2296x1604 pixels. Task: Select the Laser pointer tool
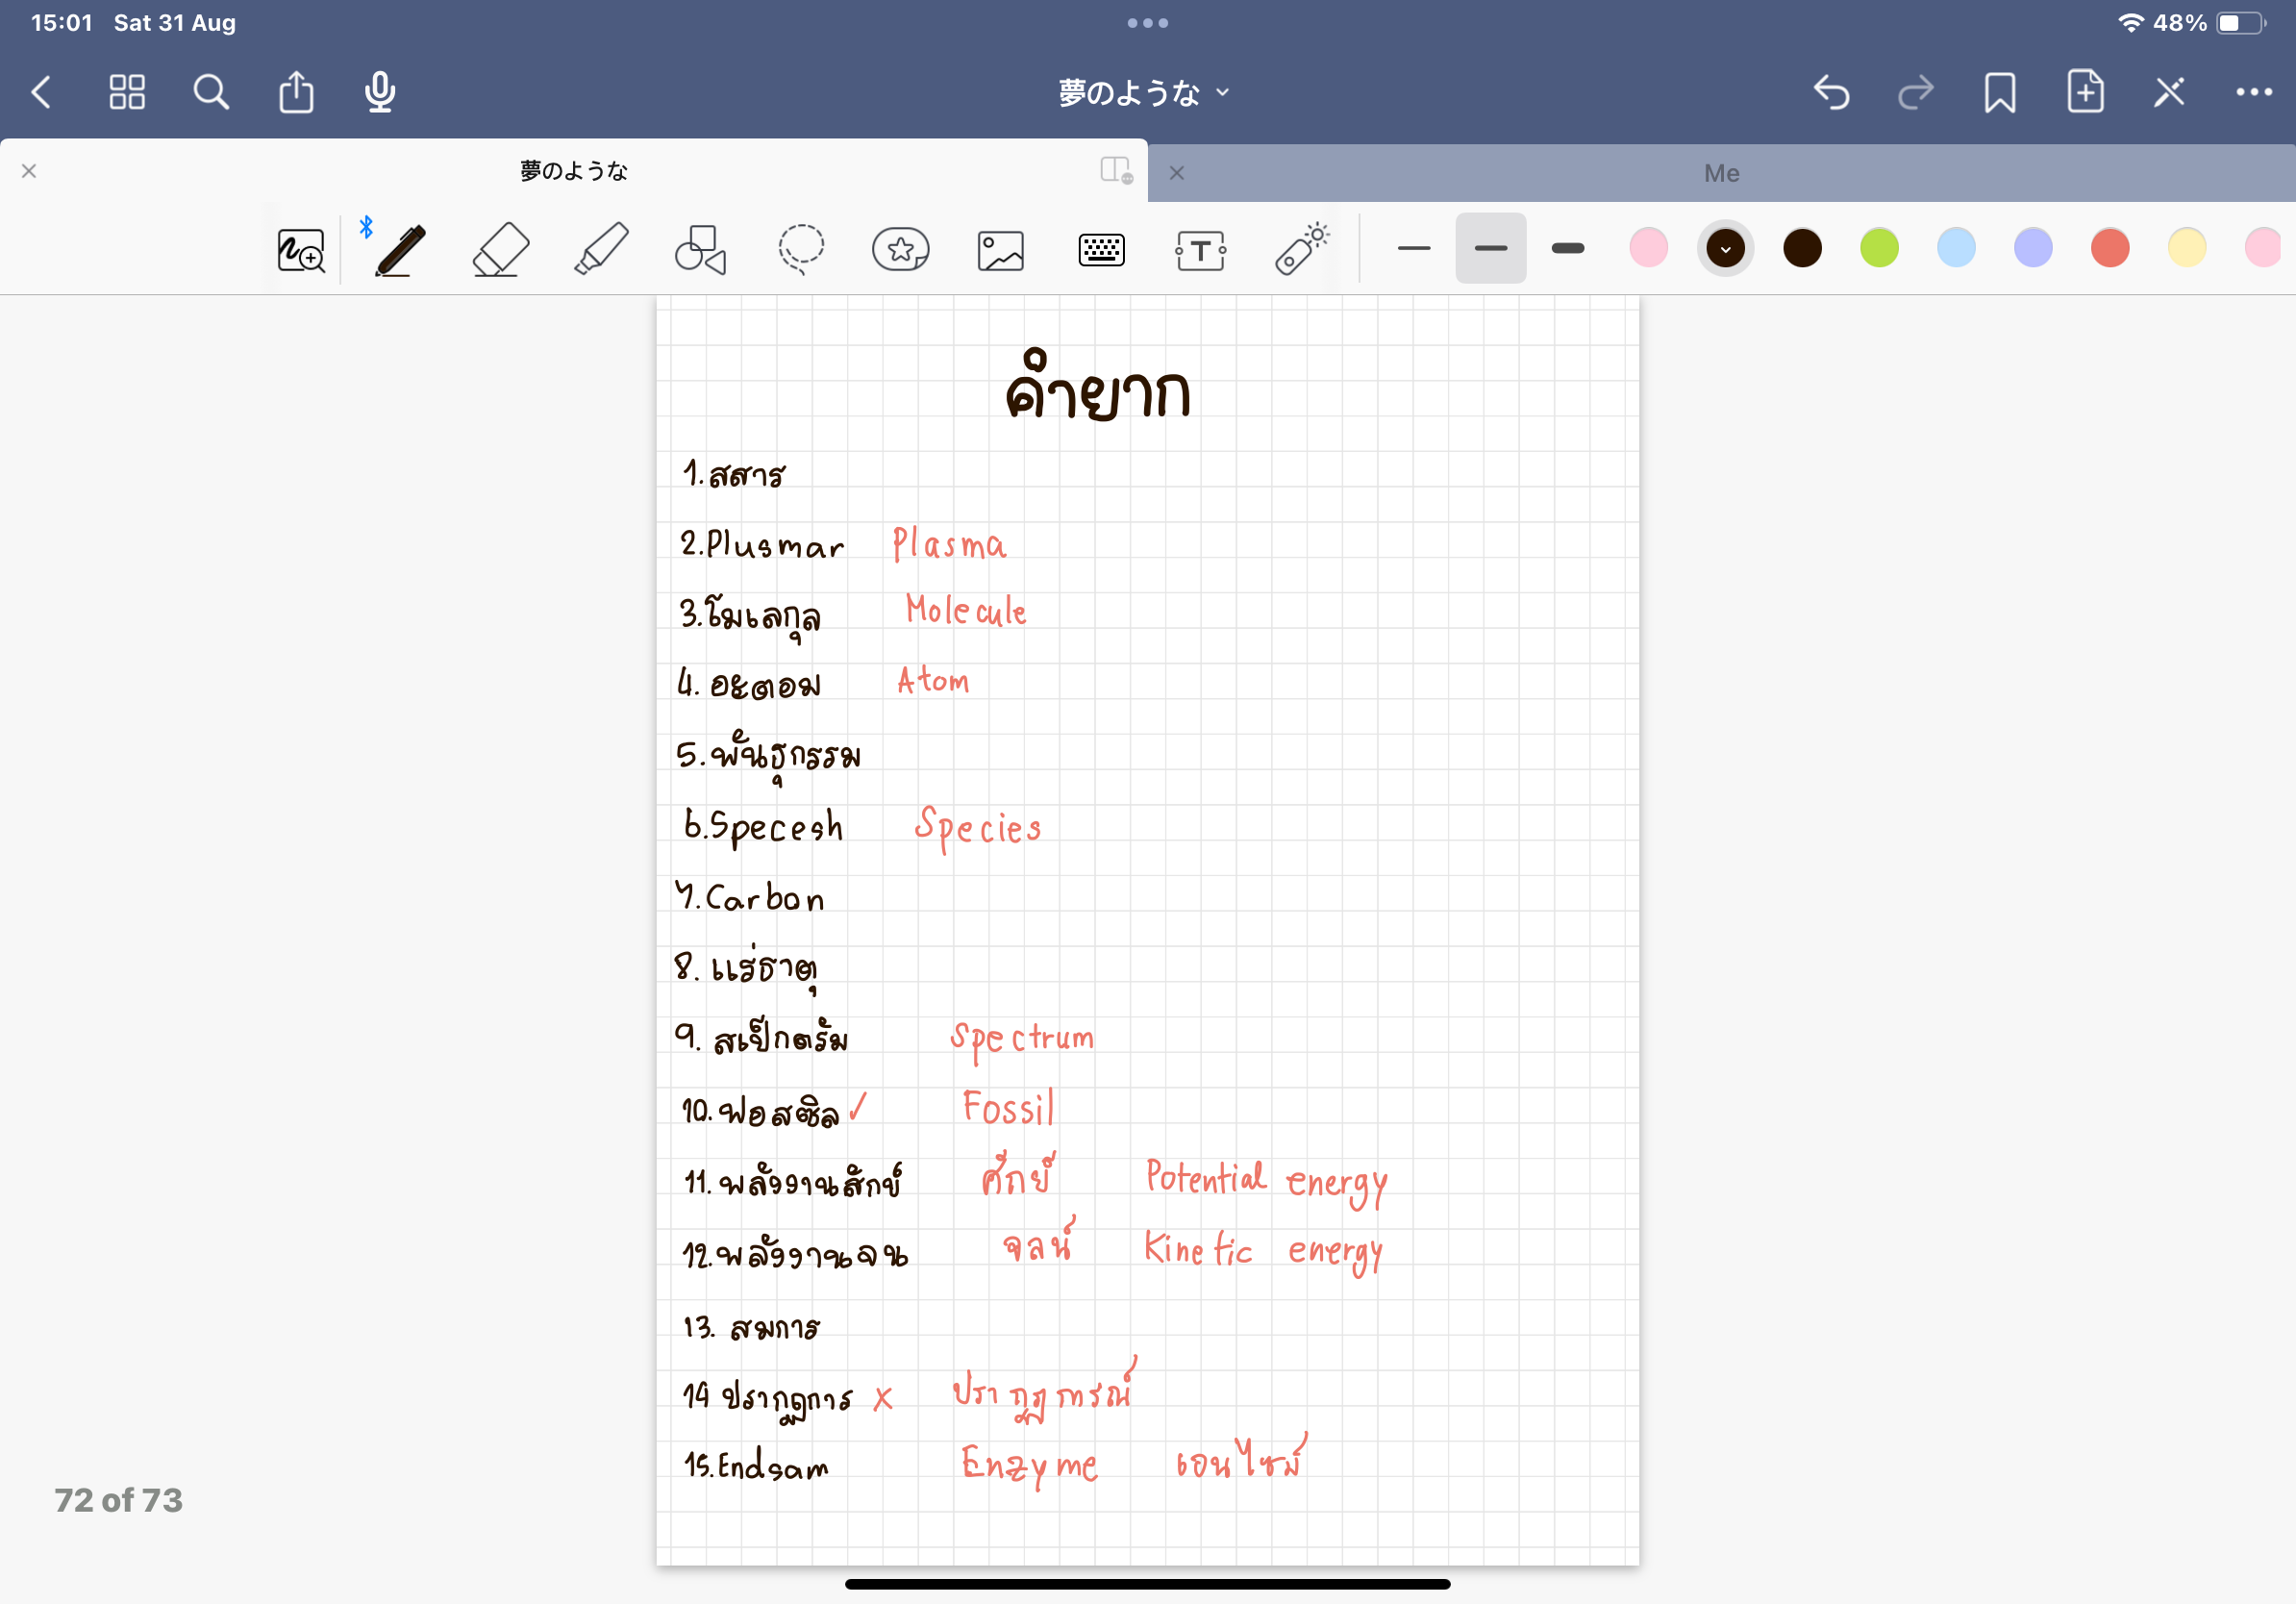pyautogui.click(x=1301, y=249)
